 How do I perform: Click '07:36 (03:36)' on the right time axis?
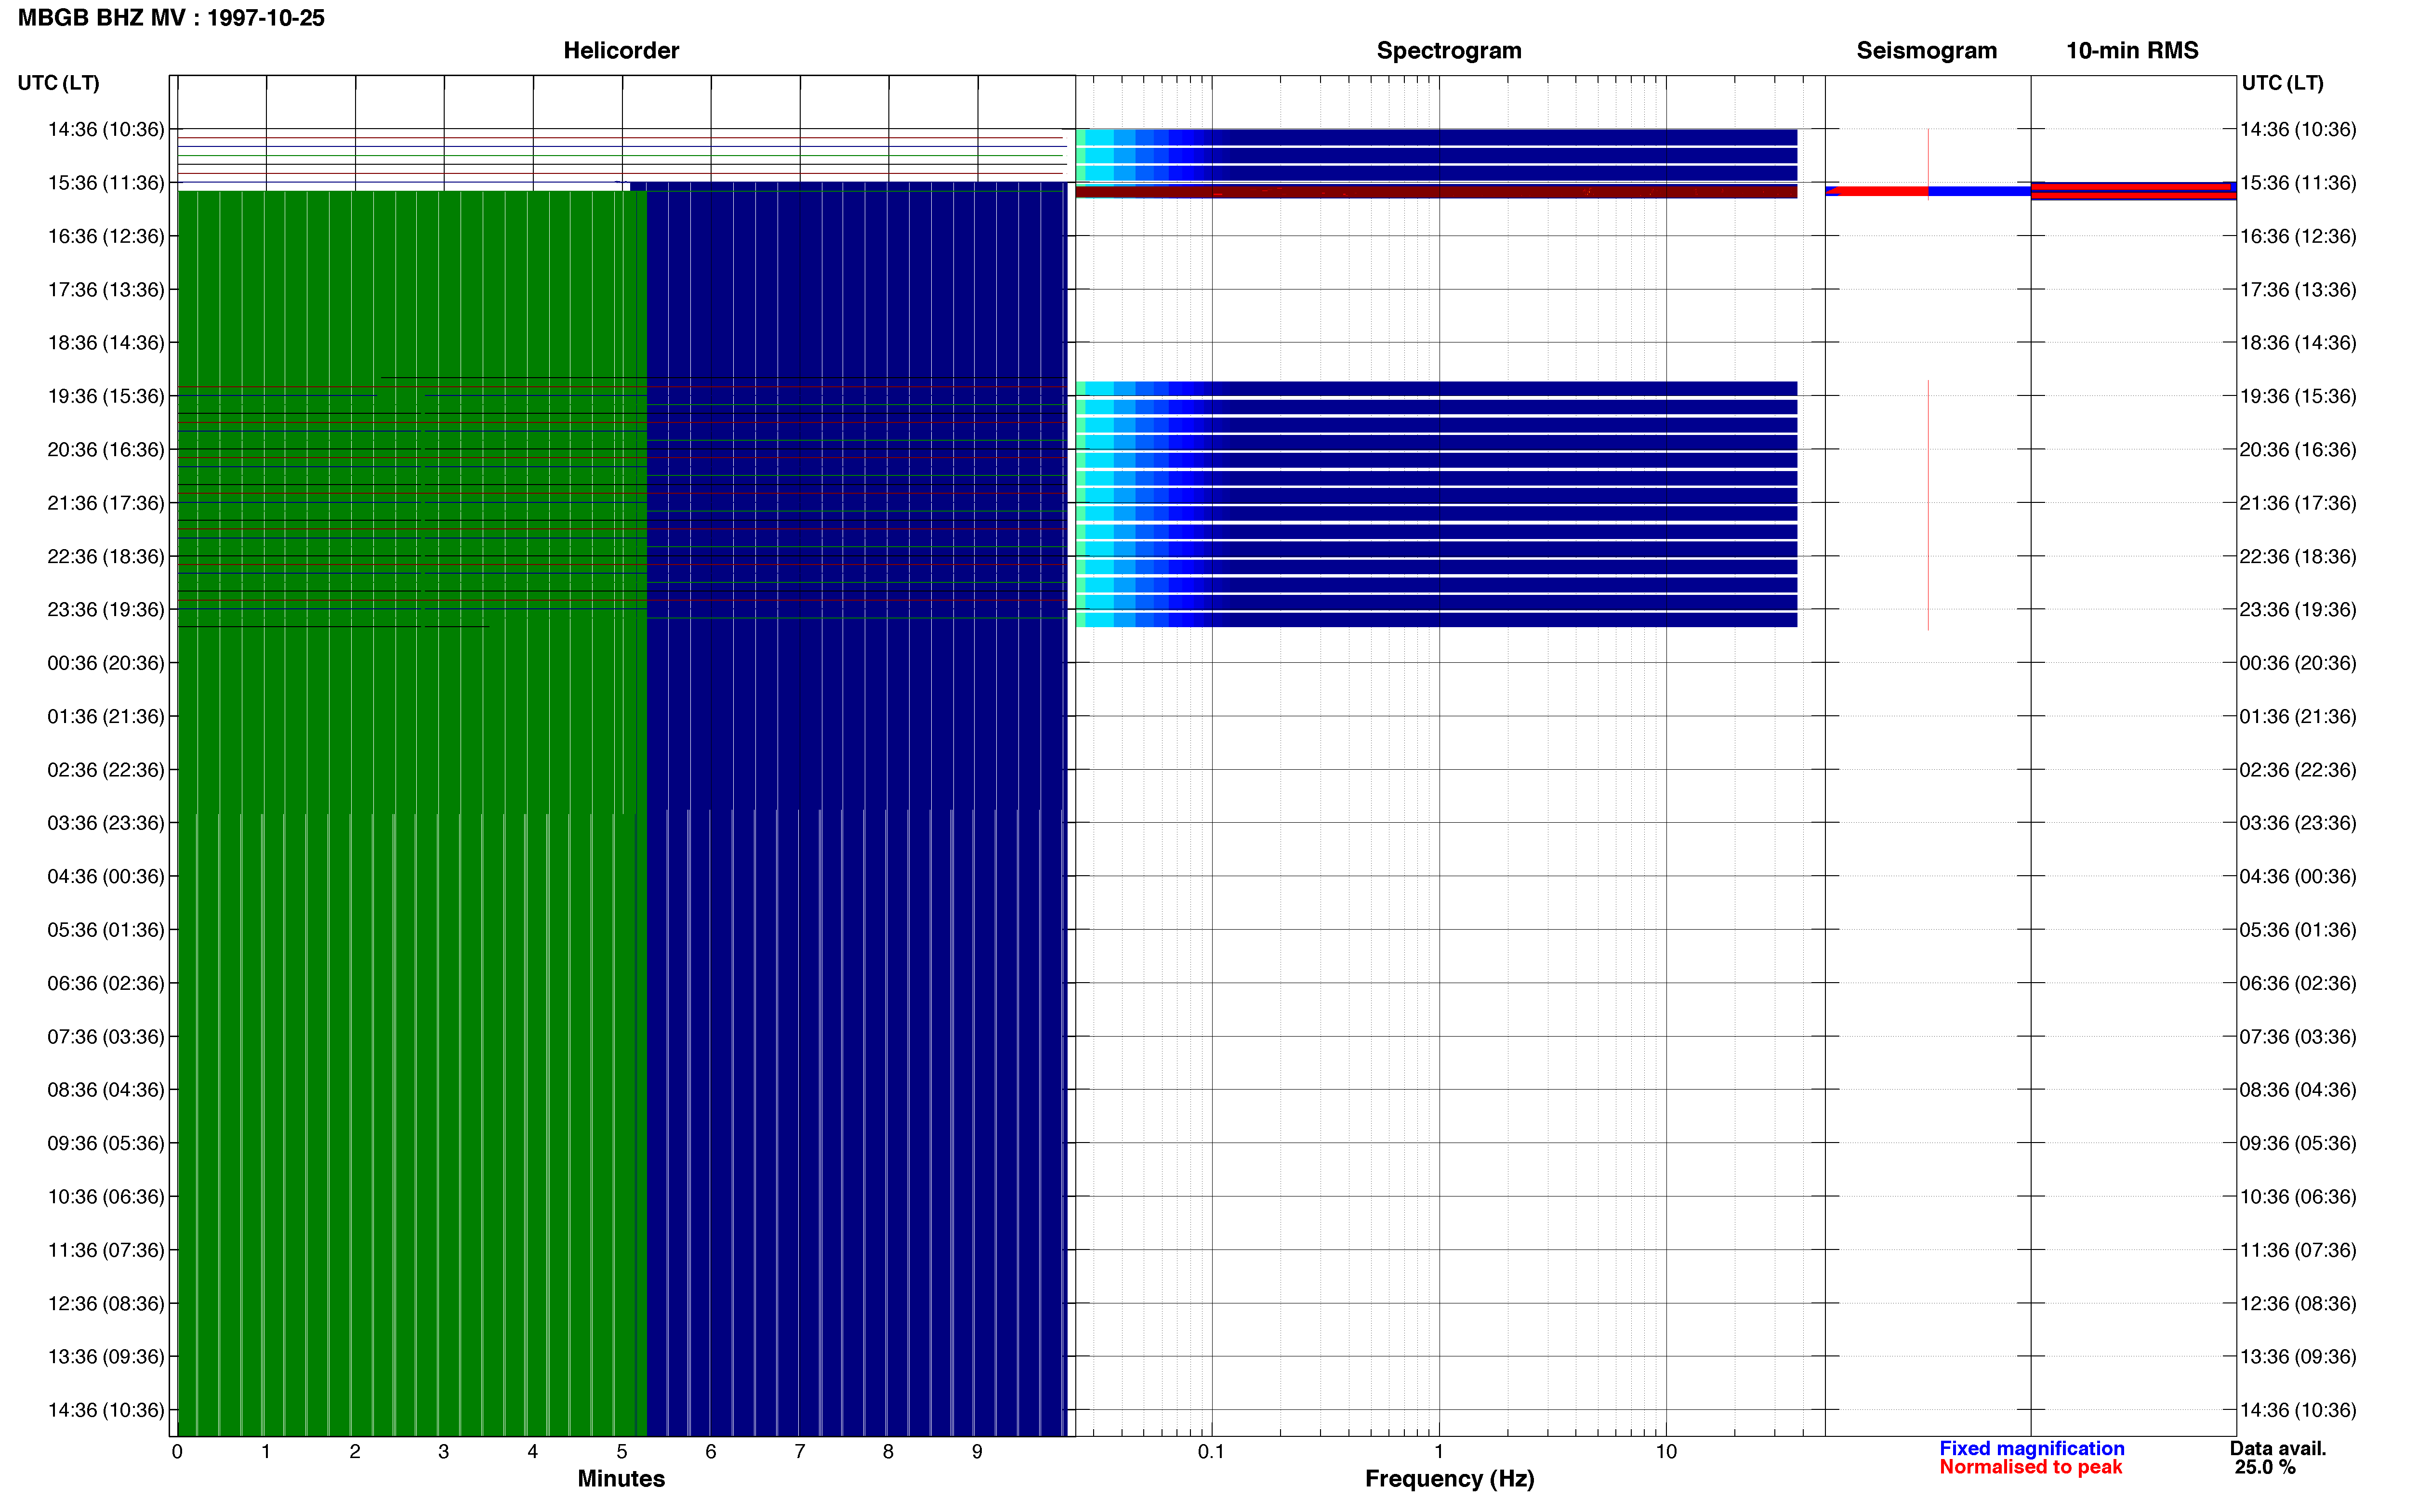[x=2298, y=1036]
